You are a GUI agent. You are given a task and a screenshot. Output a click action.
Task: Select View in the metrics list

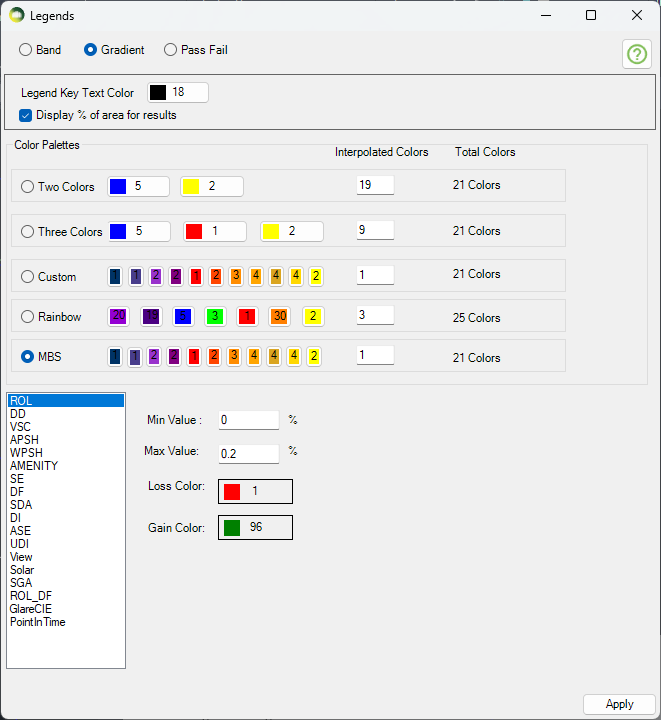point(66,557)
